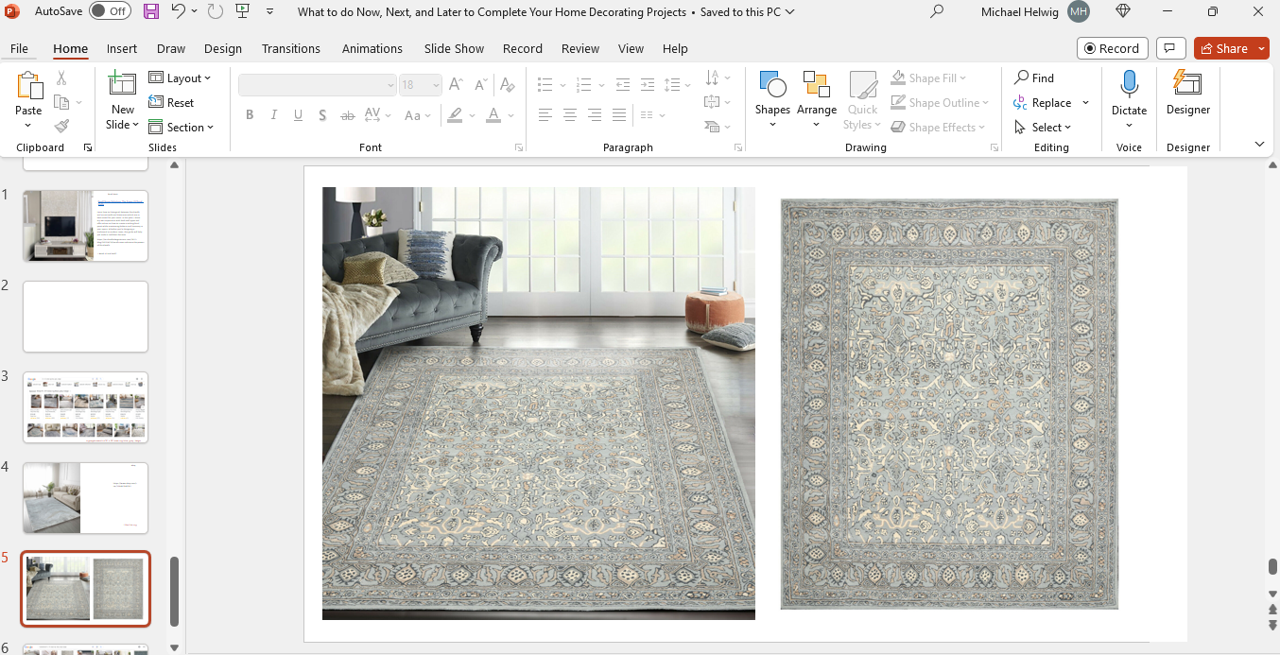Toggle Italic formatting
The height and width of the screenshot is (655, 1280).
click(x=274, y=116)
